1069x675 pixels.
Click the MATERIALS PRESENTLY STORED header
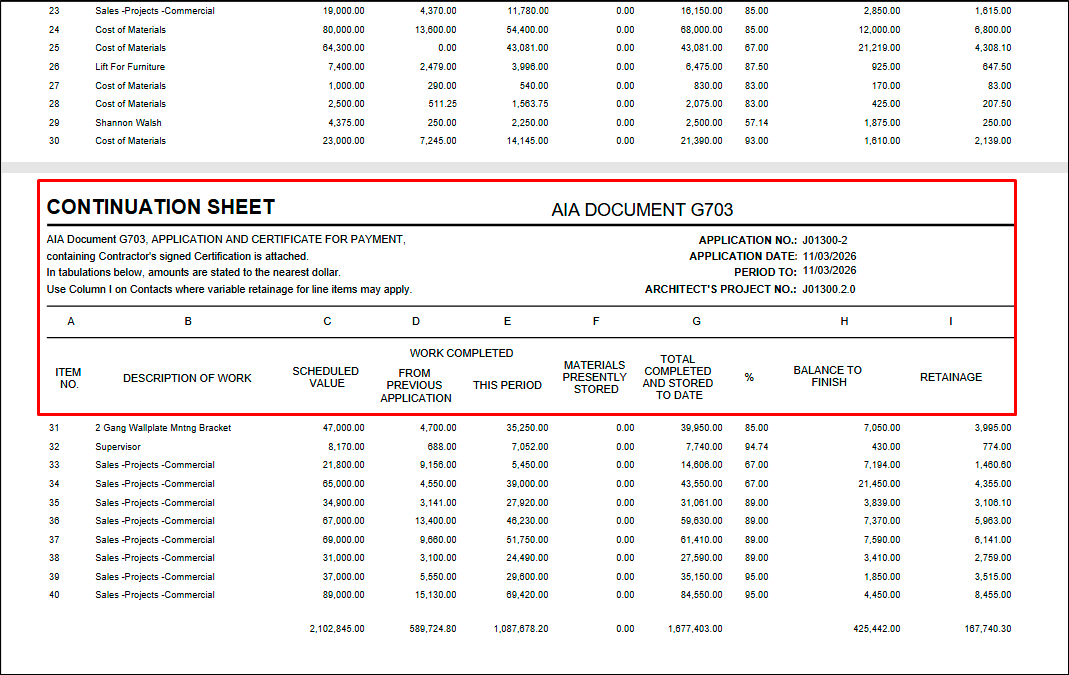click(595, 377)
